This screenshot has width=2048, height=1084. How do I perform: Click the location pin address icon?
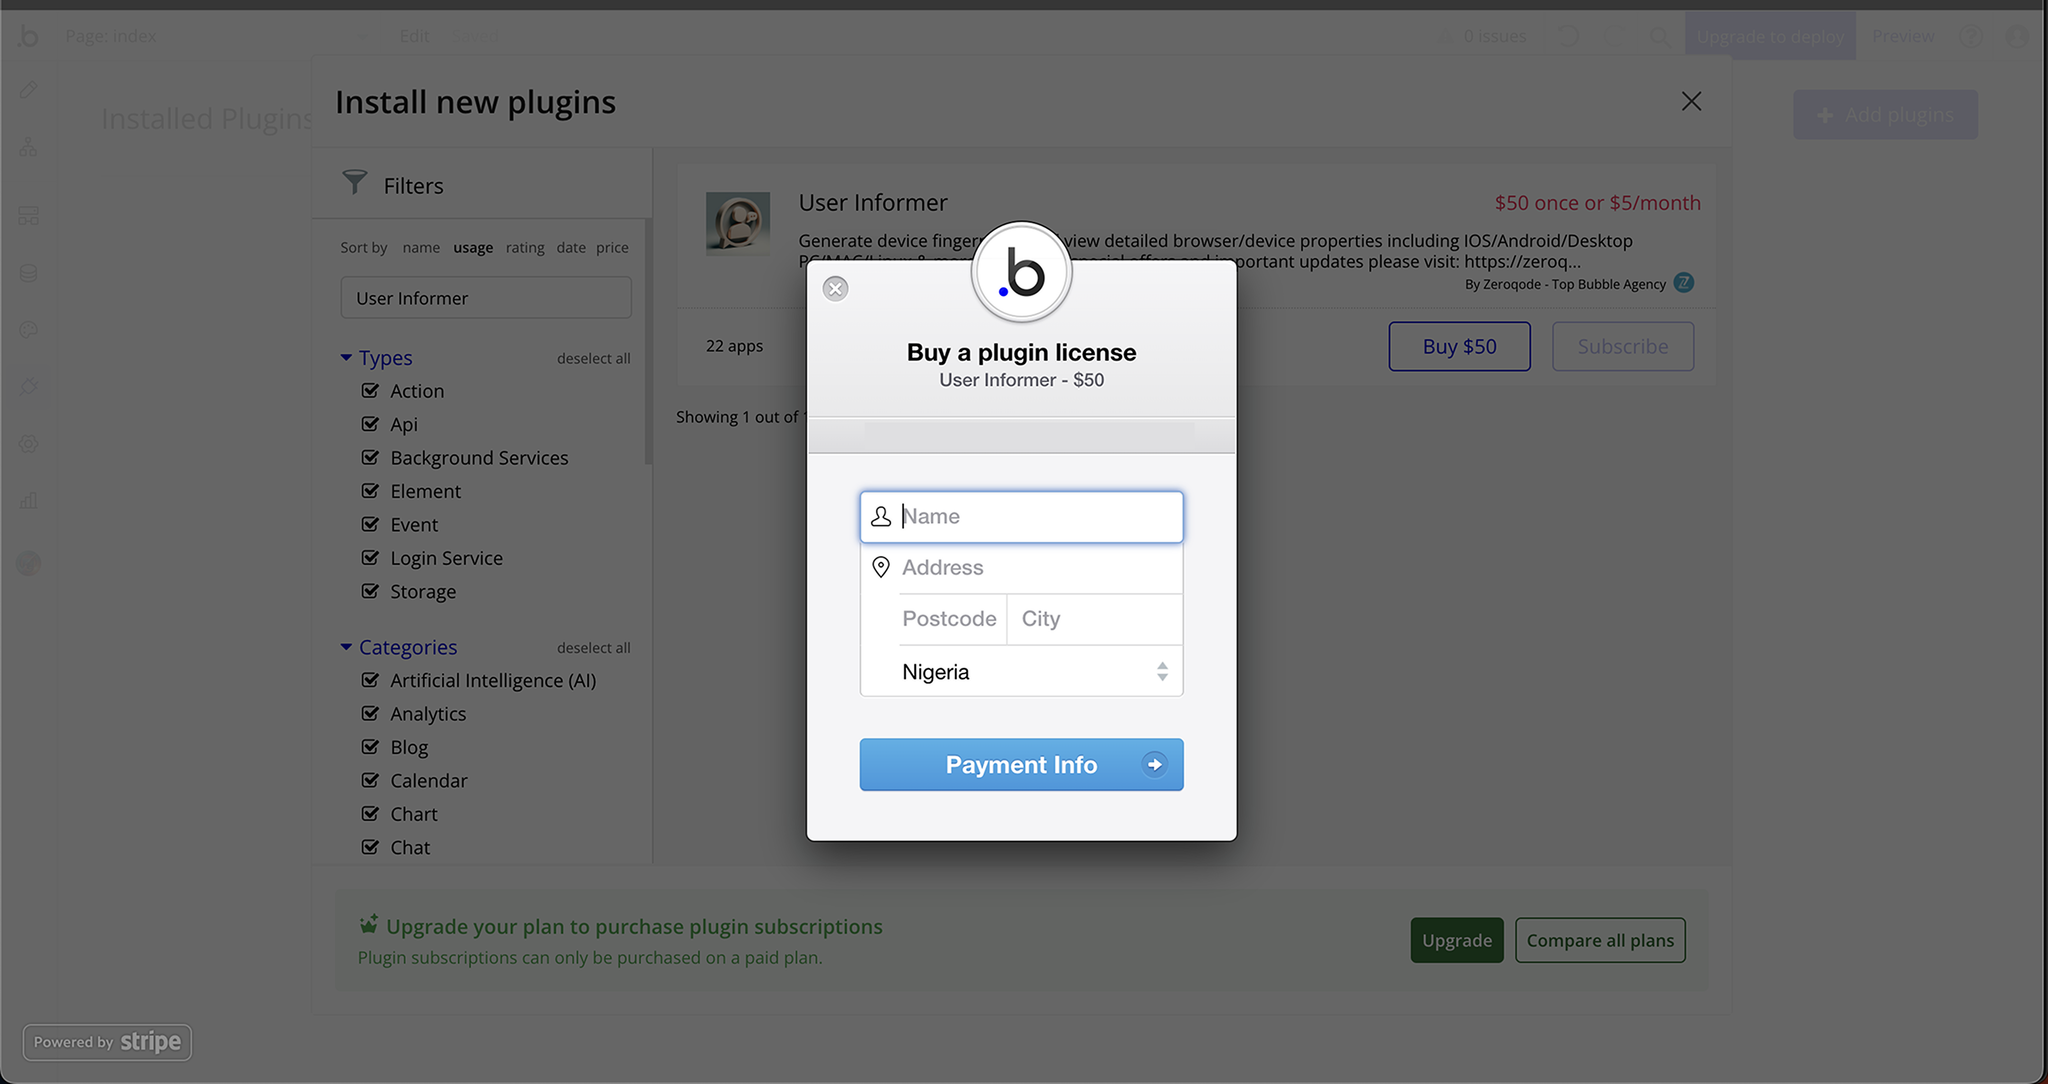[881, 567]
